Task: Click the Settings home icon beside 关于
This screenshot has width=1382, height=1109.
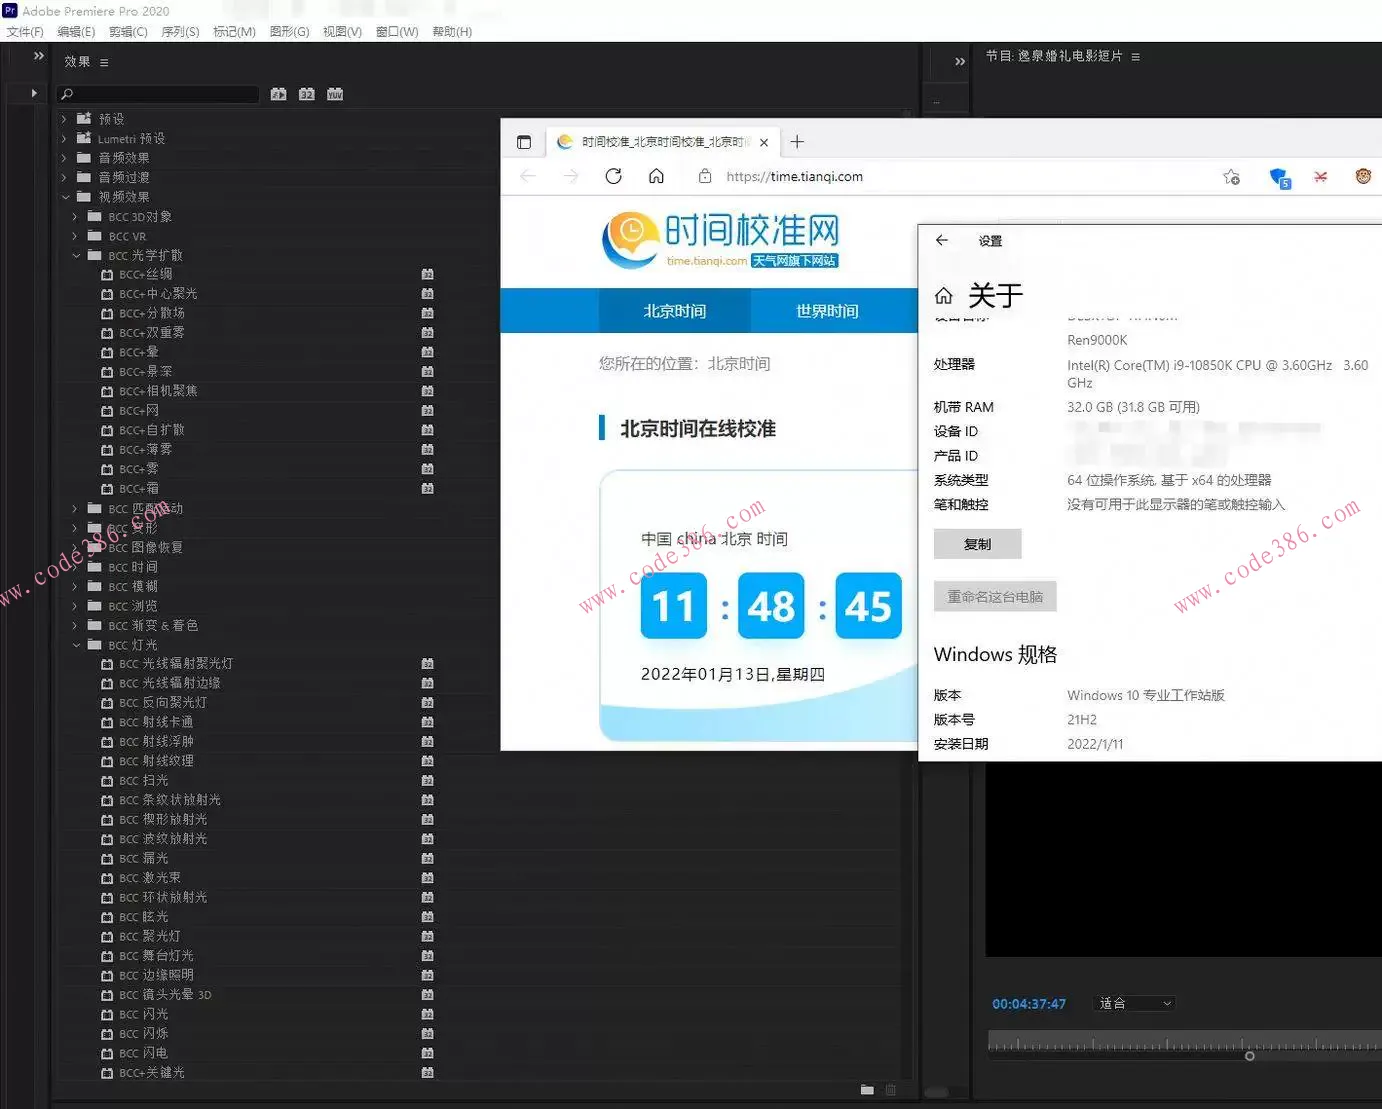Action: pyautogui.click(x=943, y=296)
